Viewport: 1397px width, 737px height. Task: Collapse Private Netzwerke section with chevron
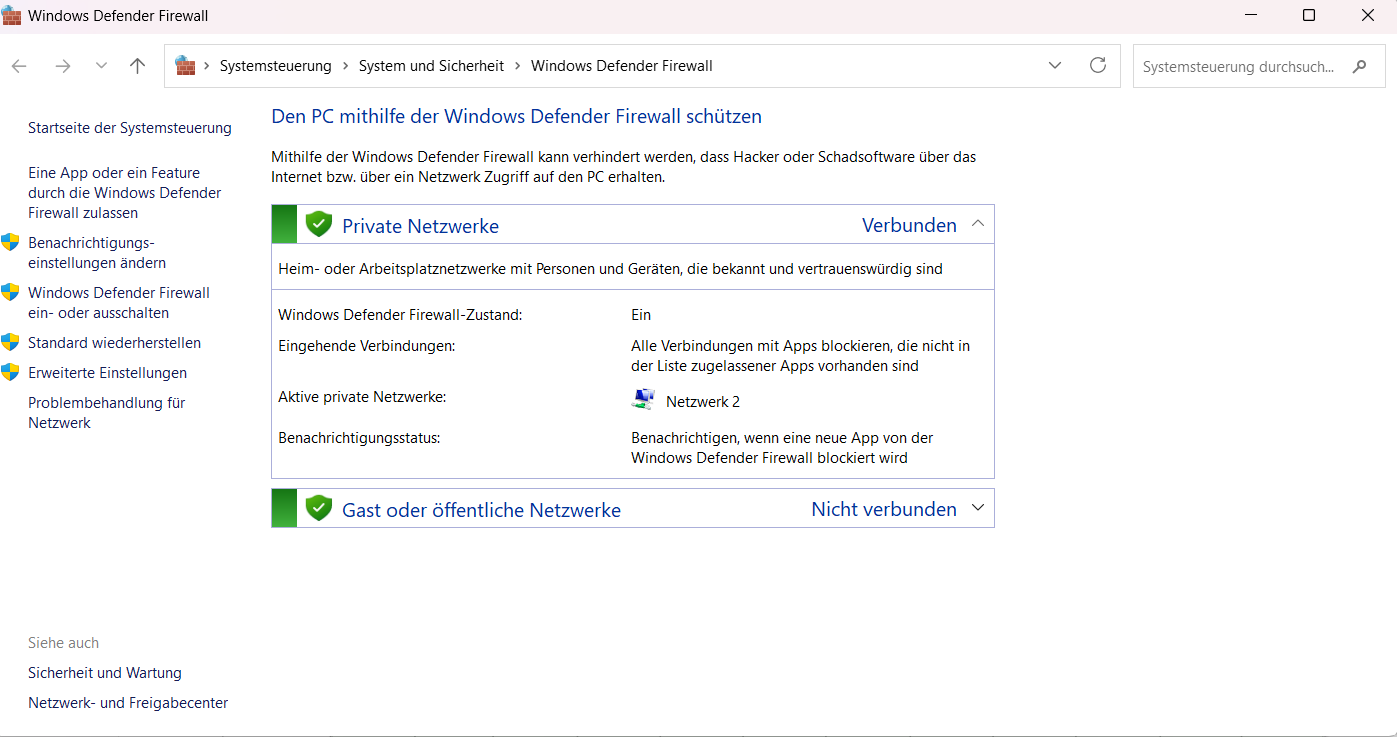pyautogui.click(x=978, y=224)
